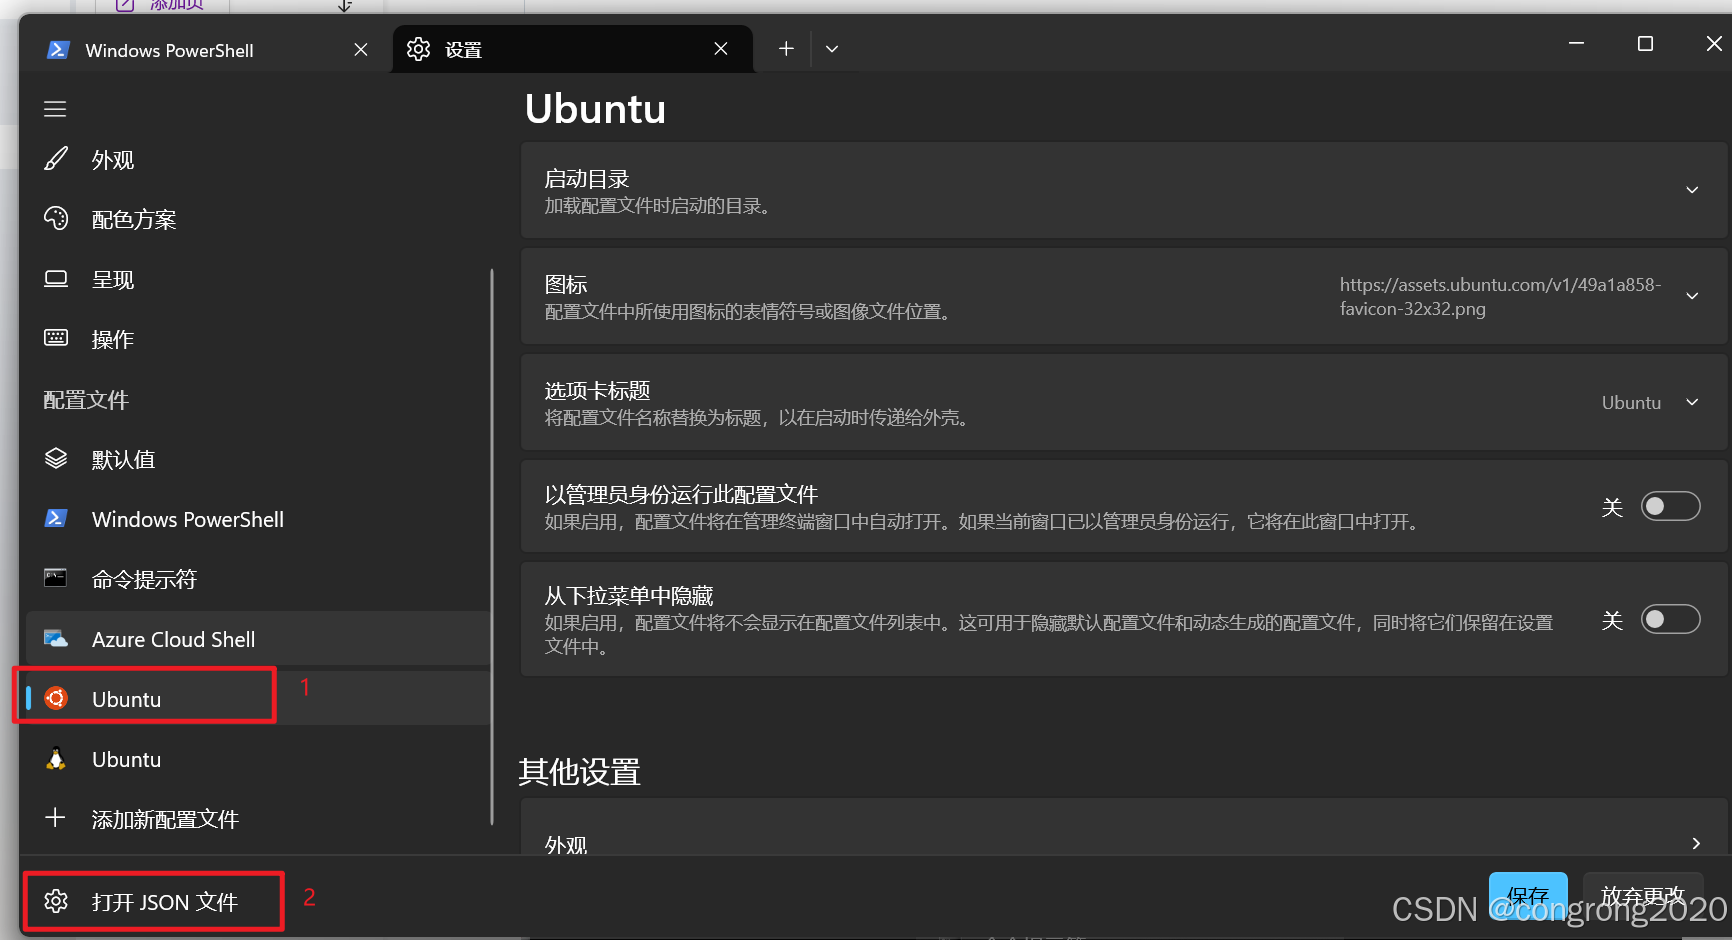The image size is (1732, 940).
Task: Open the 外观 section under 其他设置
Action: [x=1124, y=828]
